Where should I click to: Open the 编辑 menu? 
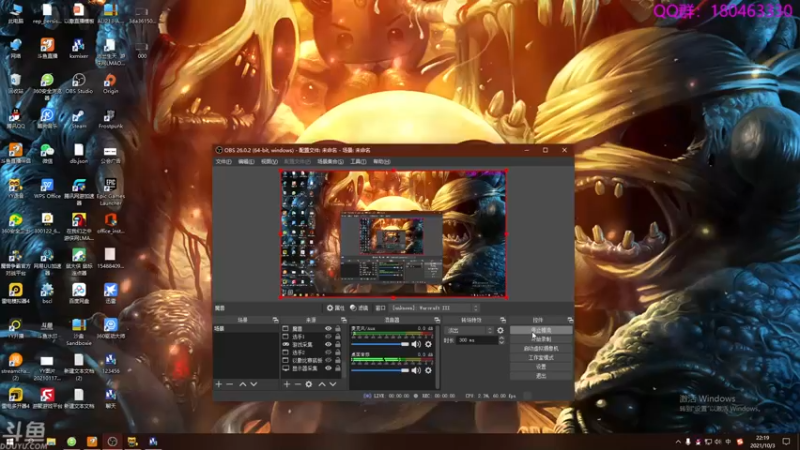click(x=246, y=162)
